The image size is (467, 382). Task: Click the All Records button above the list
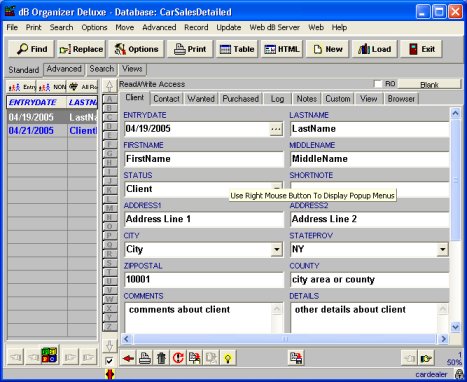82,87
